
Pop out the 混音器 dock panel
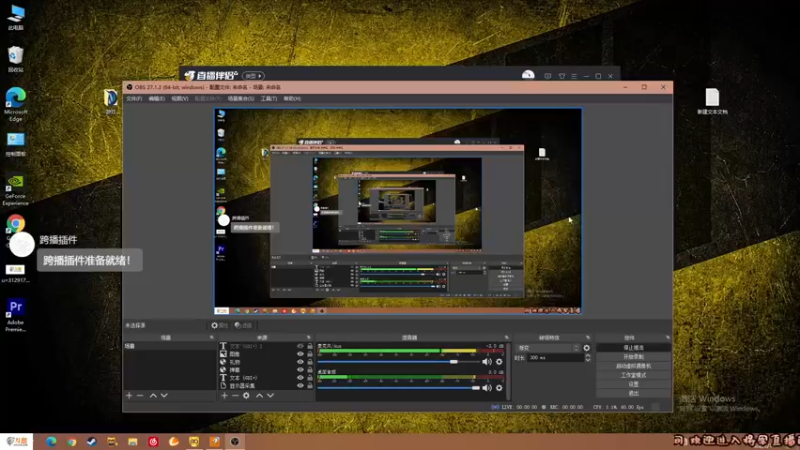[506, 337]
